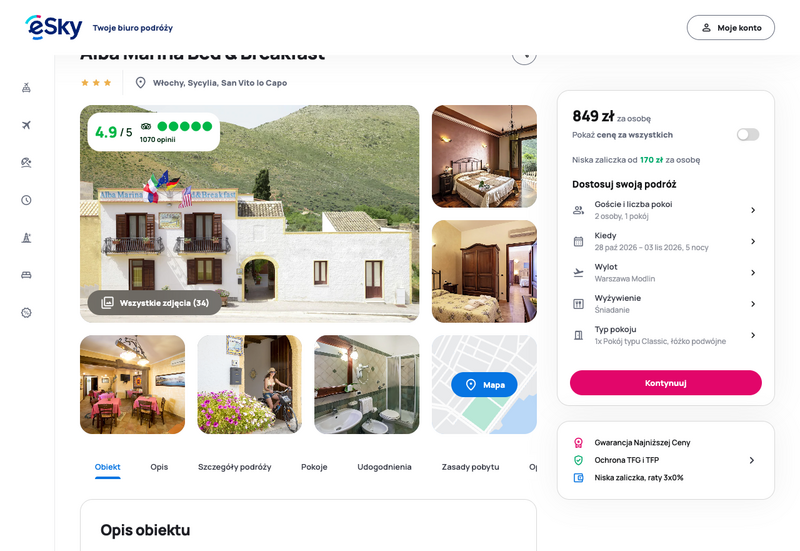Click the three-star hotel rating
Viewport: 800px width, 551px height.
[x=96, y=83]
